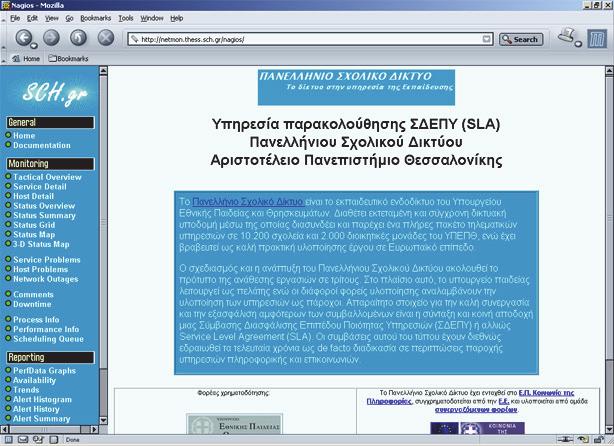Open Status Map
The width and height of the screenshot is (614, 446).
(34, 235)
